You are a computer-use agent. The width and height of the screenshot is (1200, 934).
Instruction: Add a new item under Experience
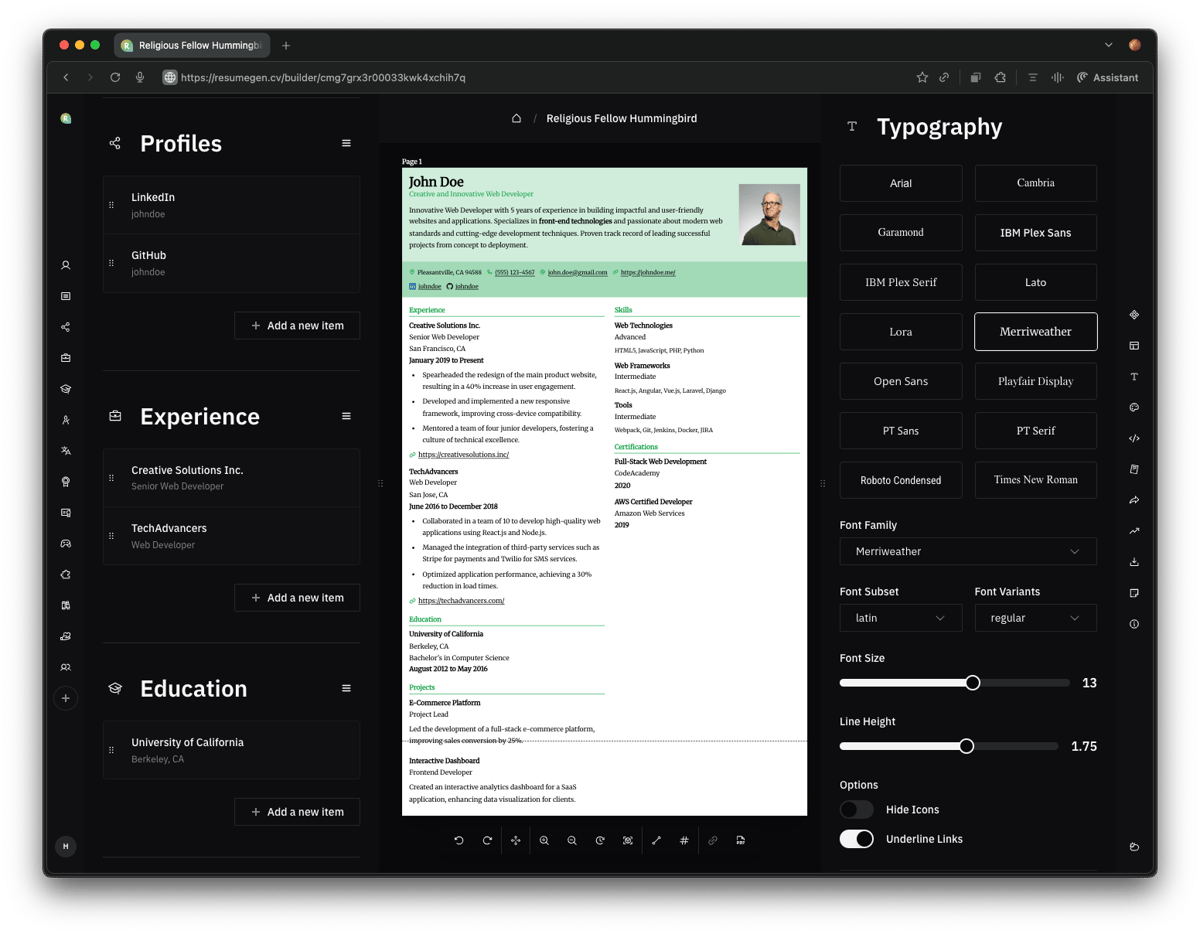pos(297,598)
